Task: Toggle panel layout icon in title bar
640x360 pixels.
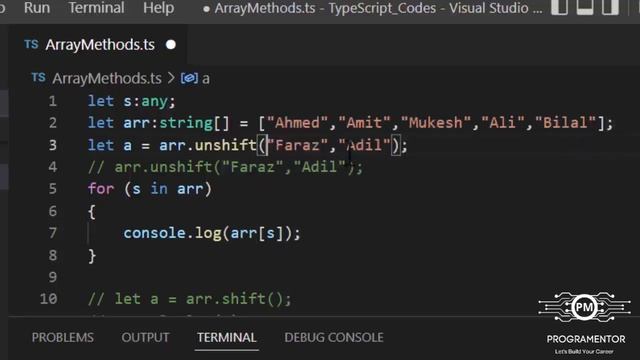Action: point(585,7)
